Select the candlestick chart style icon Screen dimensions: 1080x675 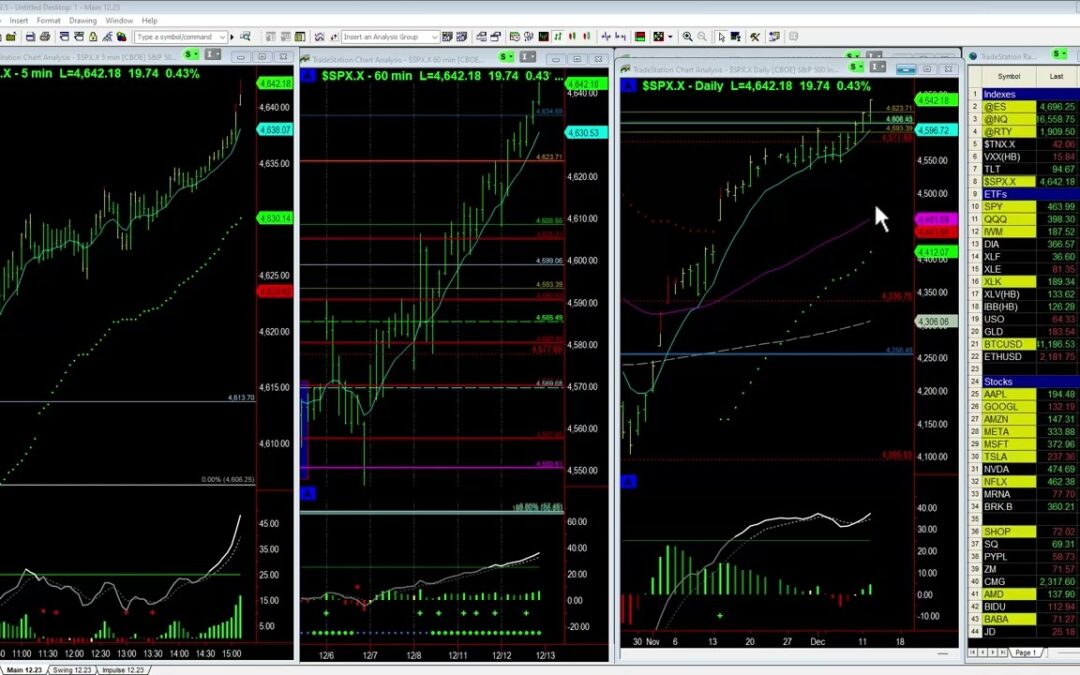tap(572, 37)
